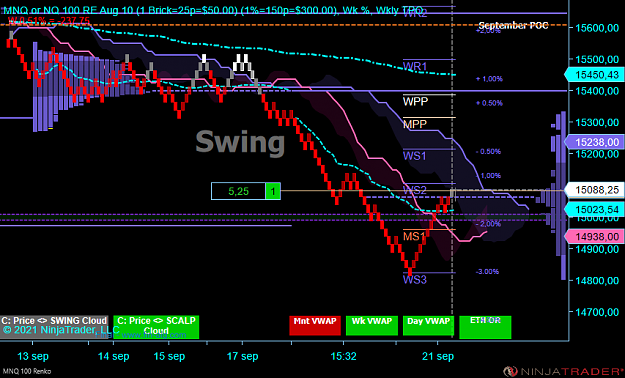Click the 13 sep date label
The height and width of the screenshot is (378, 625).
(x=33, y=356)
